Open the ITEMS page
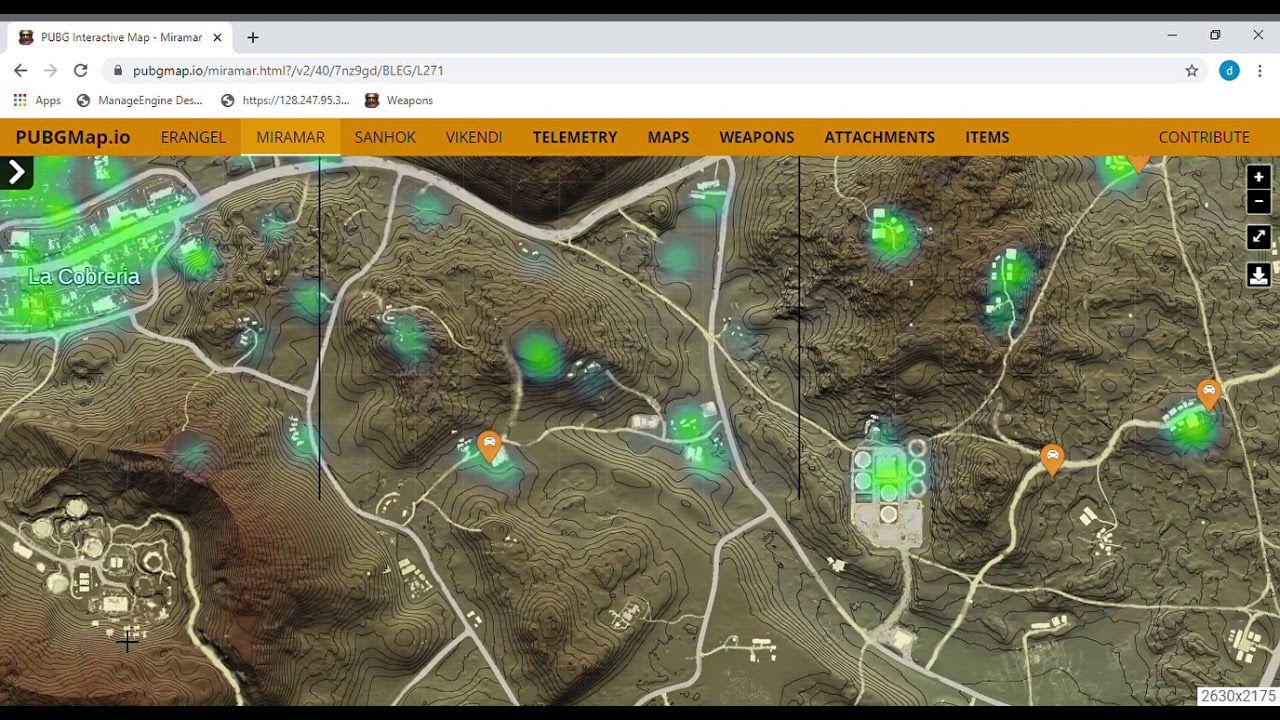The image size is (1280, 720). [x=987, y=137]
